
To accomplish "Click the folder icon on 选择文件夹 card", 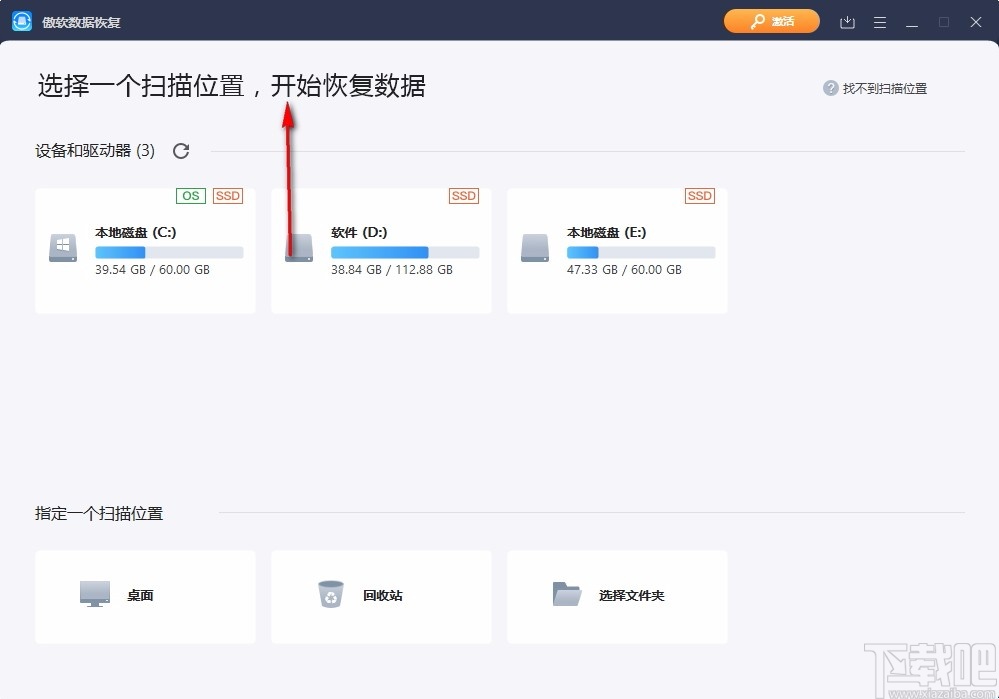I will (567, 593).
